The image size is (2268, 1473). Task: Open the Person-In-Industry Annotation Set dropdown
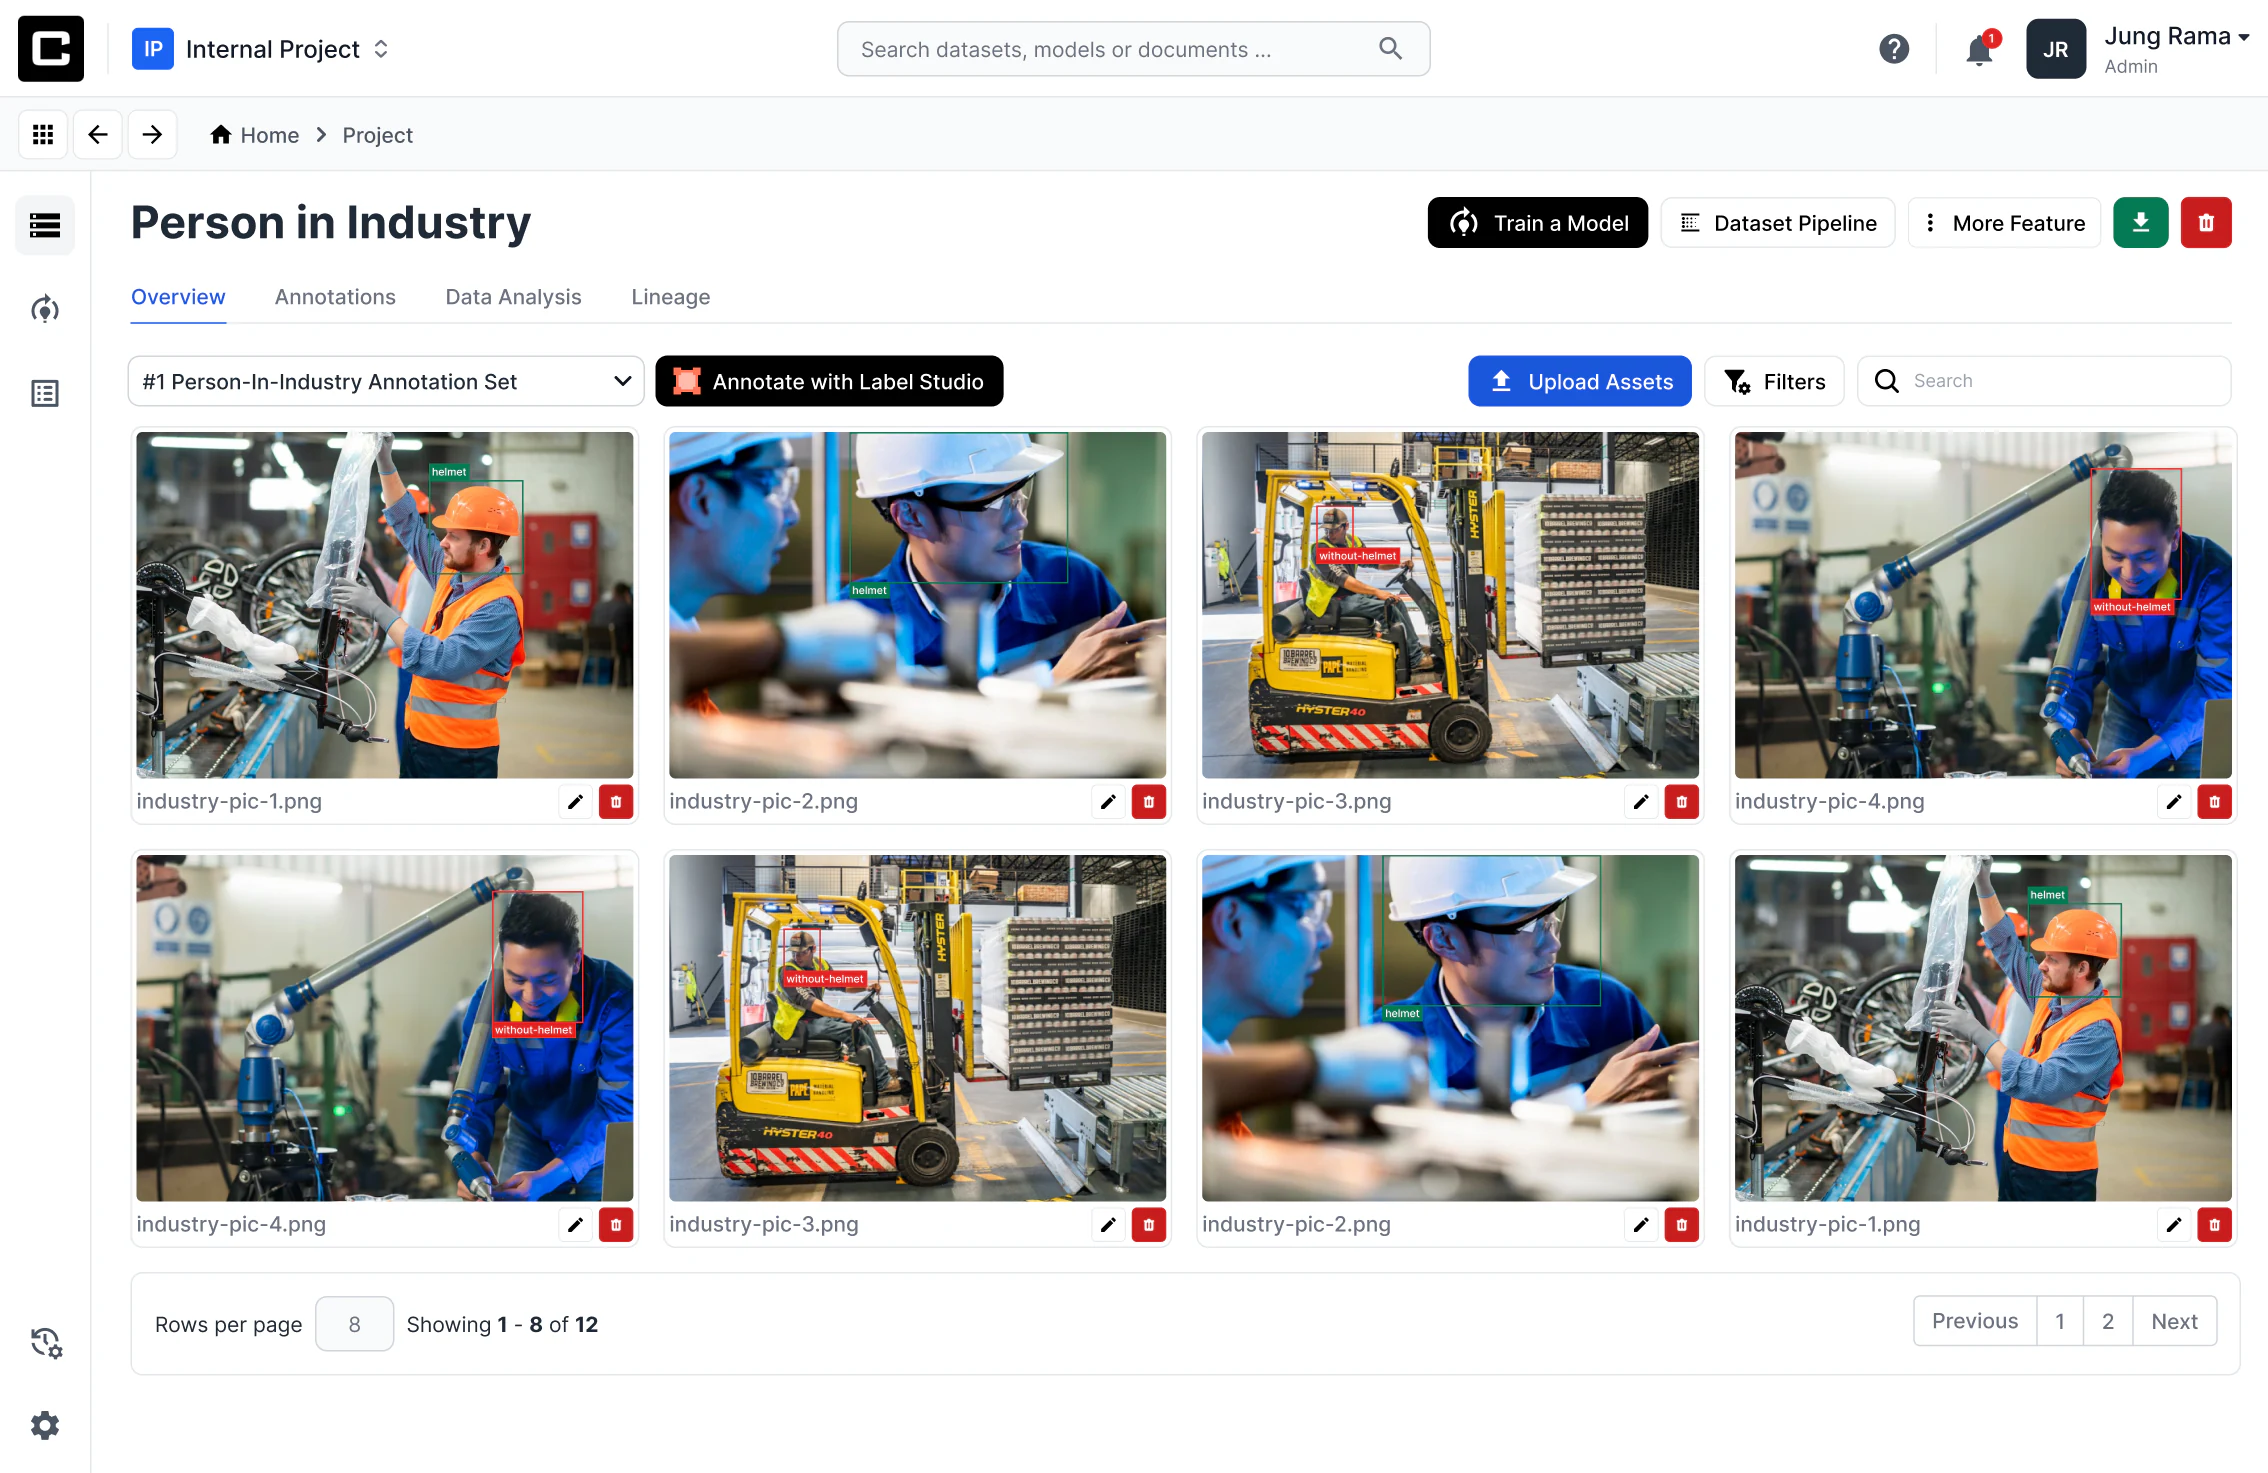click(386, 381)
